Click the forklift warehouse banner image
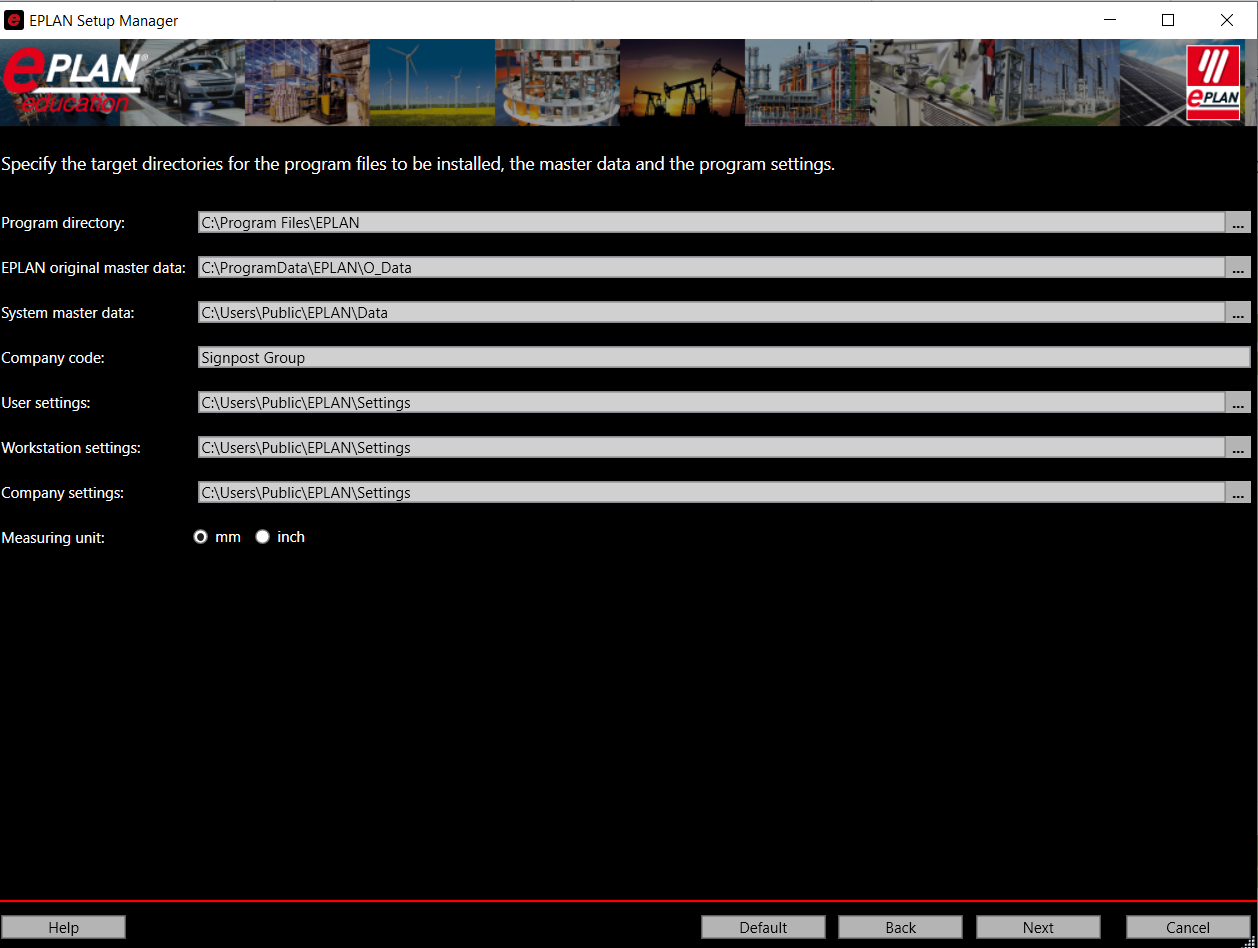 pyautogui.click(x=307, y=83)
